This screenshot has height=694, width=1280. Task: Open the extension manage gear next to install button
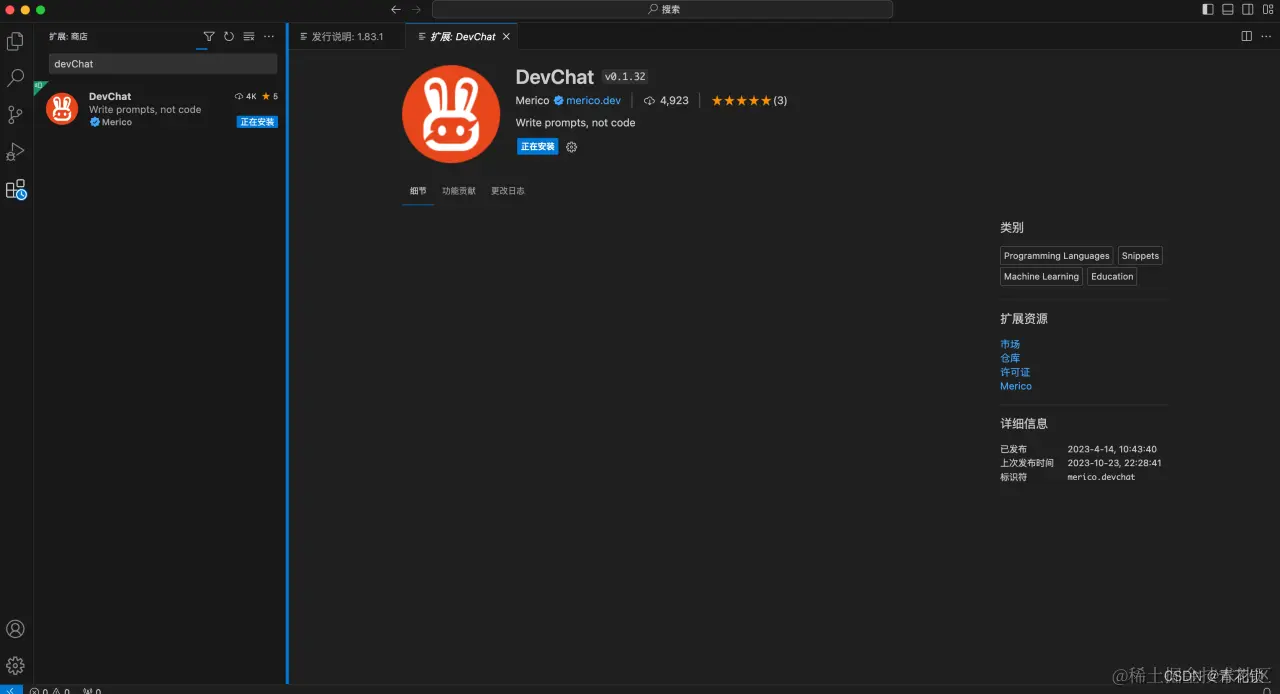click(572, 147)
